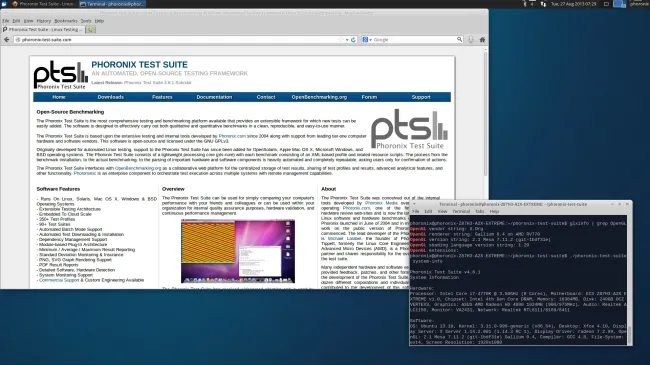The image size is (650, 365).
Task: Click the URL address field
Action: pyautogui.click(x=178, y=40)
